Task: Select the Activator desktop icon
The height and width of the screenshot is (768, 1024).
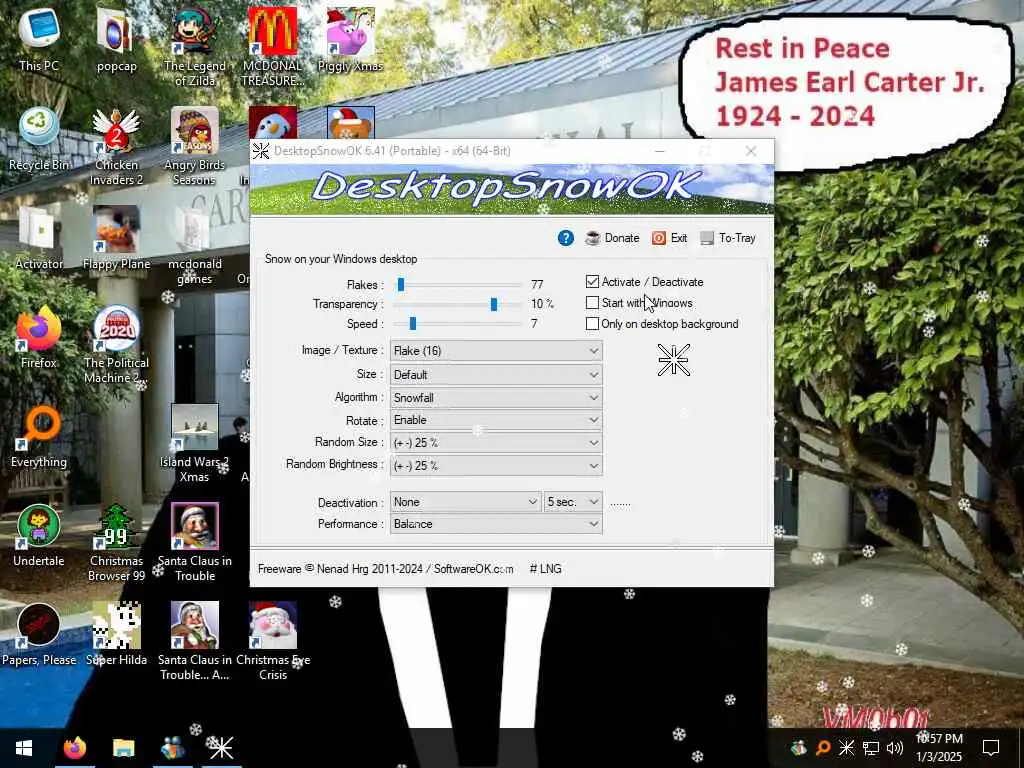Action: coord(39,238)
